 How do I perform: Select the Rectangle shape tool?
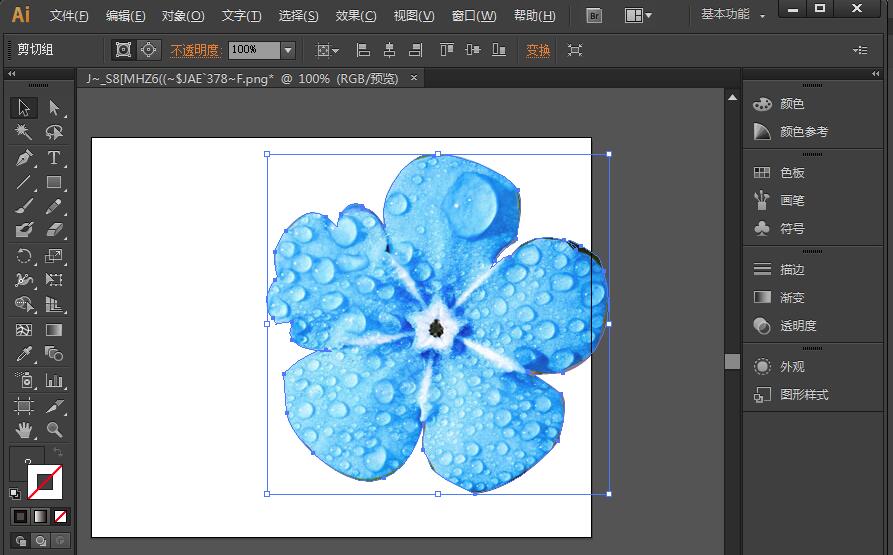[x=54, y=182]
